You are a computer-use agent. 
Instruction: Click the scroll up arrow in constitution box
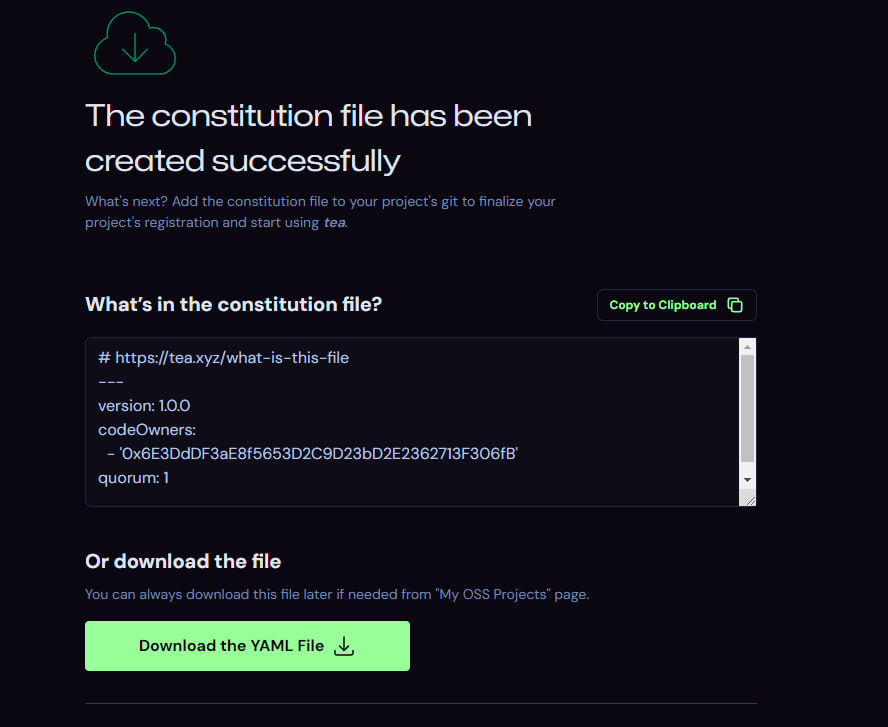click(747, 347)
